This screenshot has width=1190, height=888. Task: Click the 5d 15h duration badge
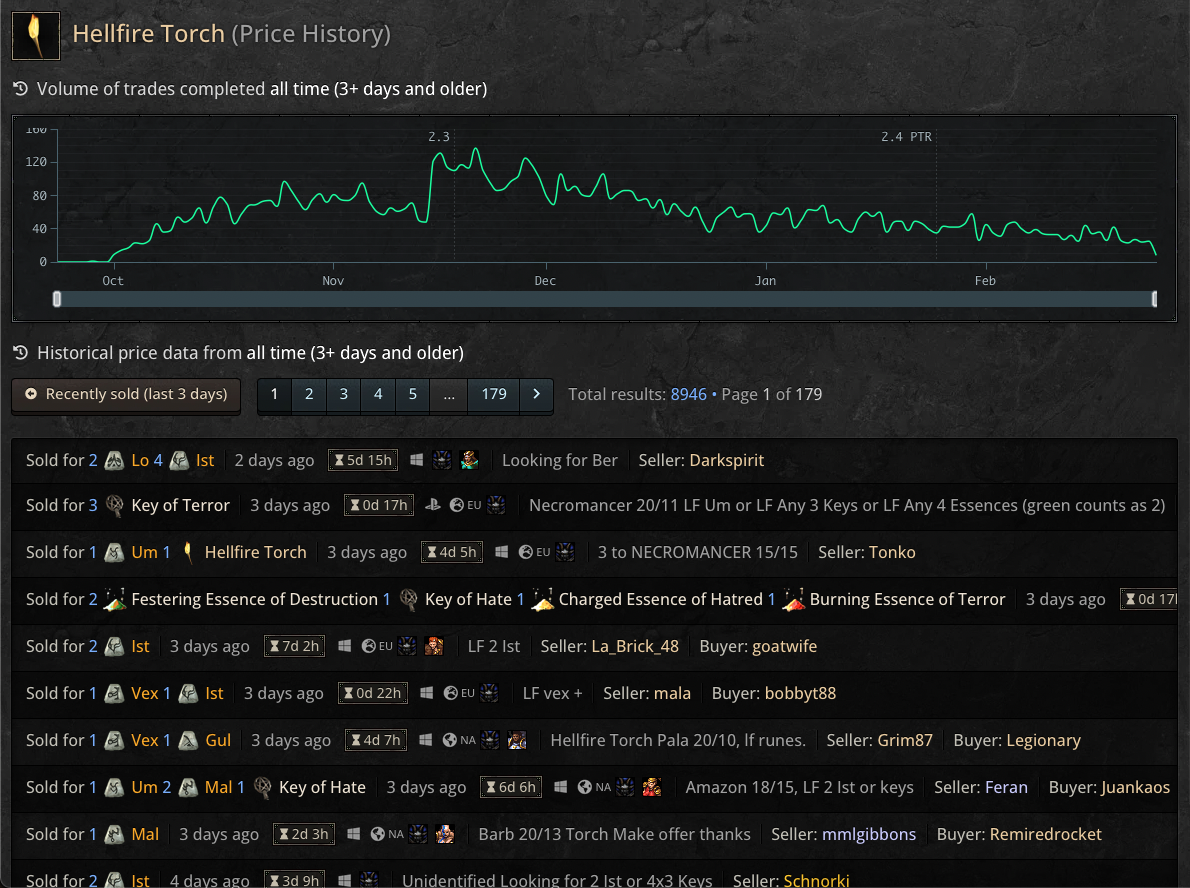click(363, 461)
